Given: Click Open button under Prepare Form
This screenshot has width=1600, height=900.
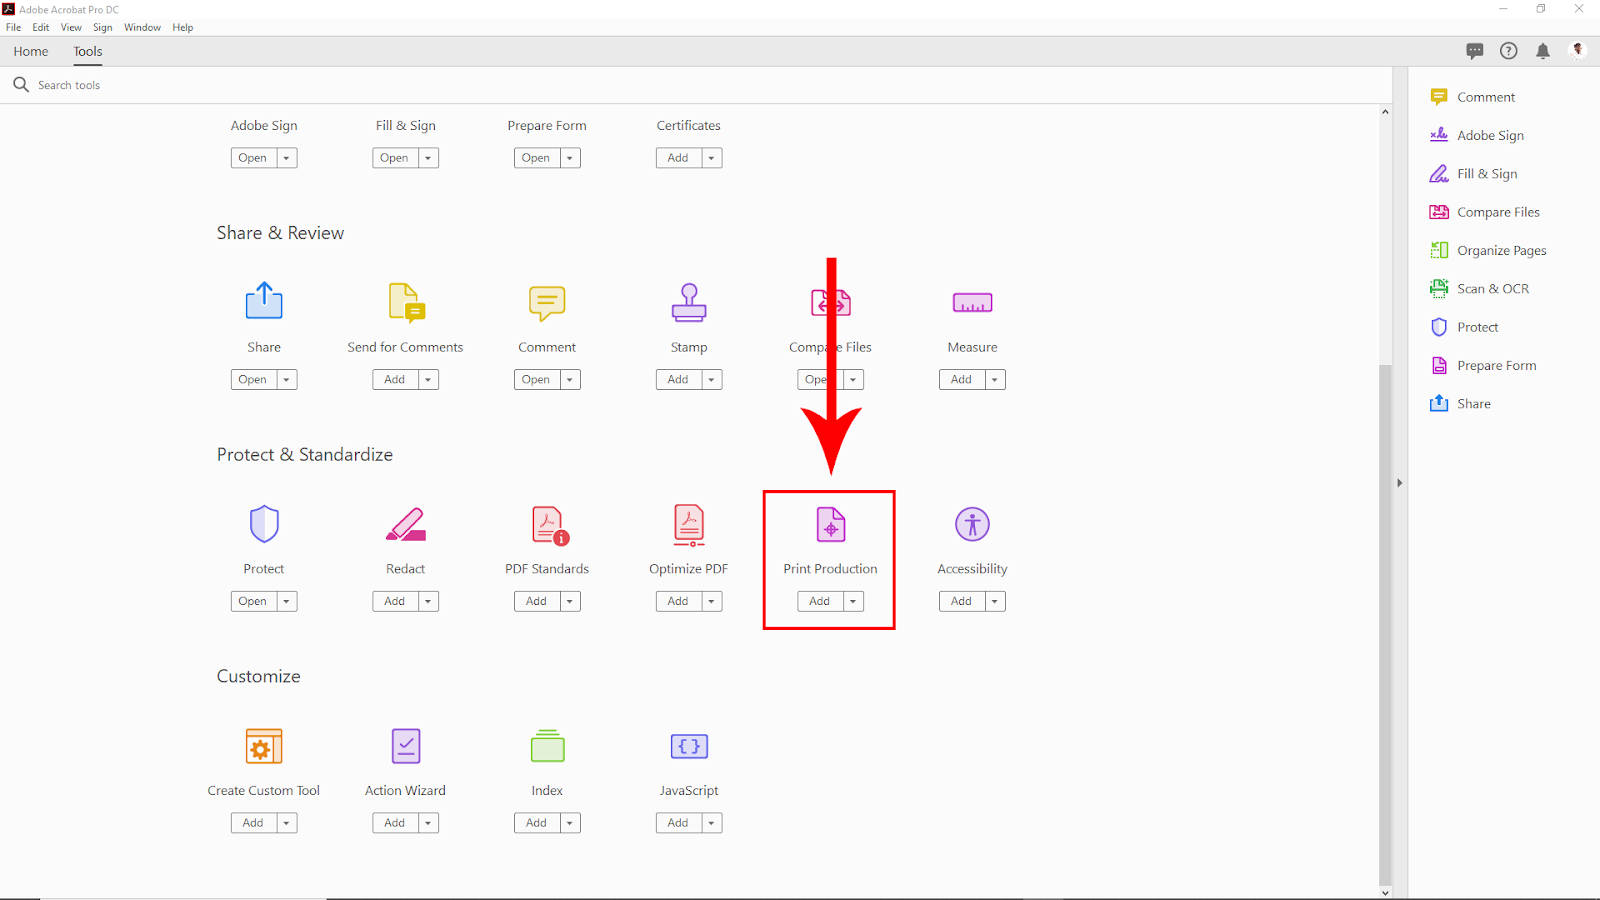Looking at the screenshot, I should 537,158.
